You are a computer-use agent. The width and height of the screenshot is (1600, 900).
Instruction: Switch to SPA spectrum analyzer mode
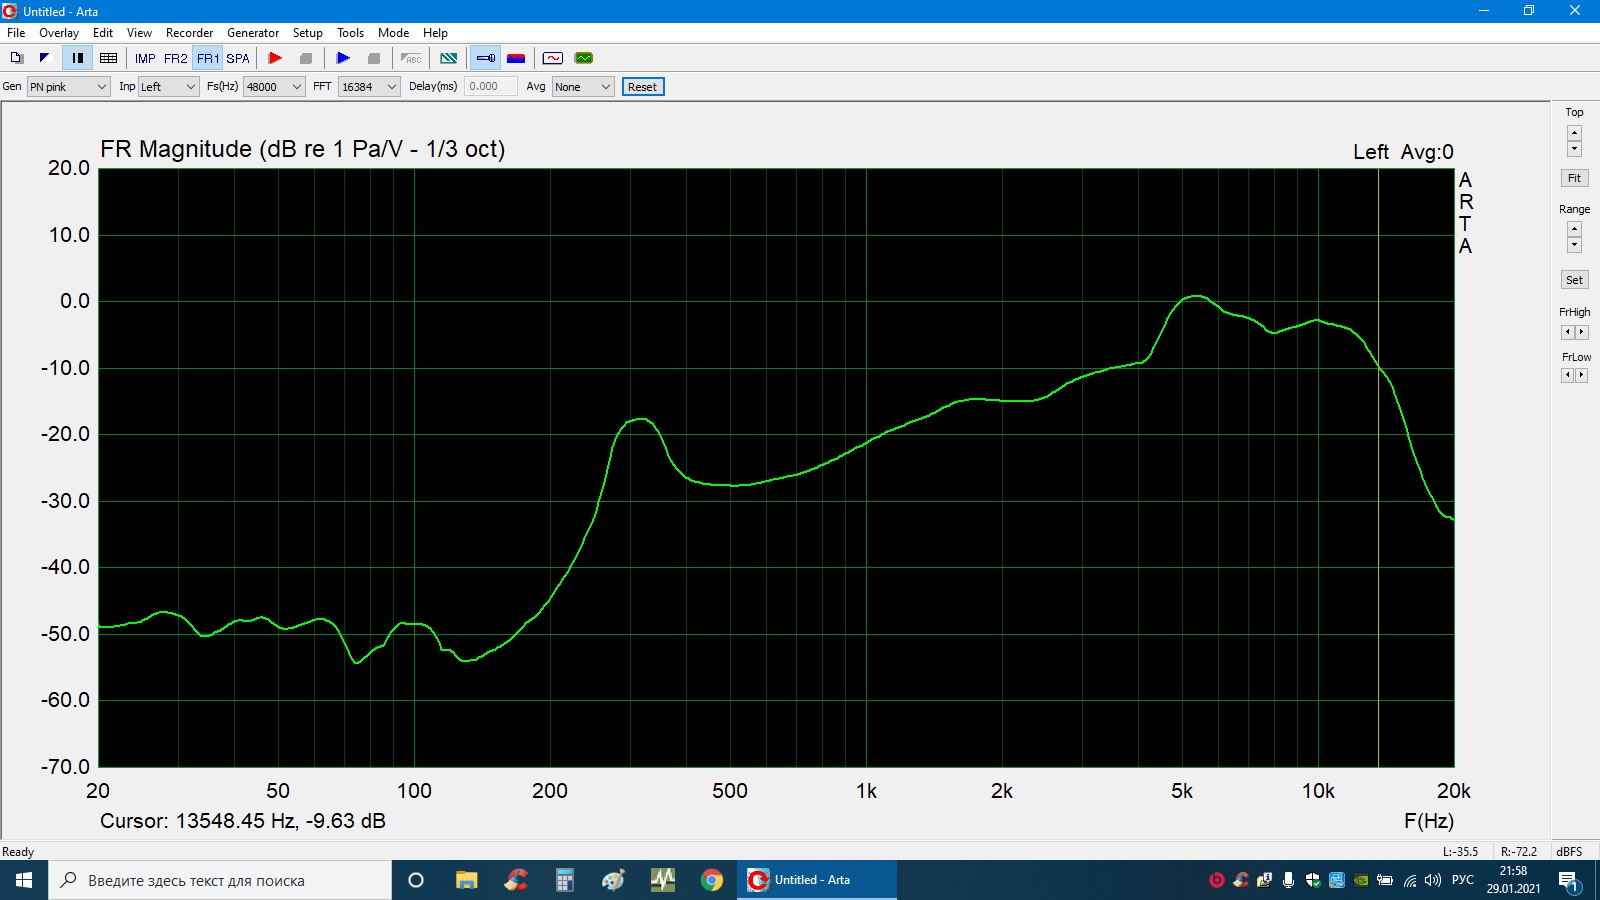click(x=238, y=58)
